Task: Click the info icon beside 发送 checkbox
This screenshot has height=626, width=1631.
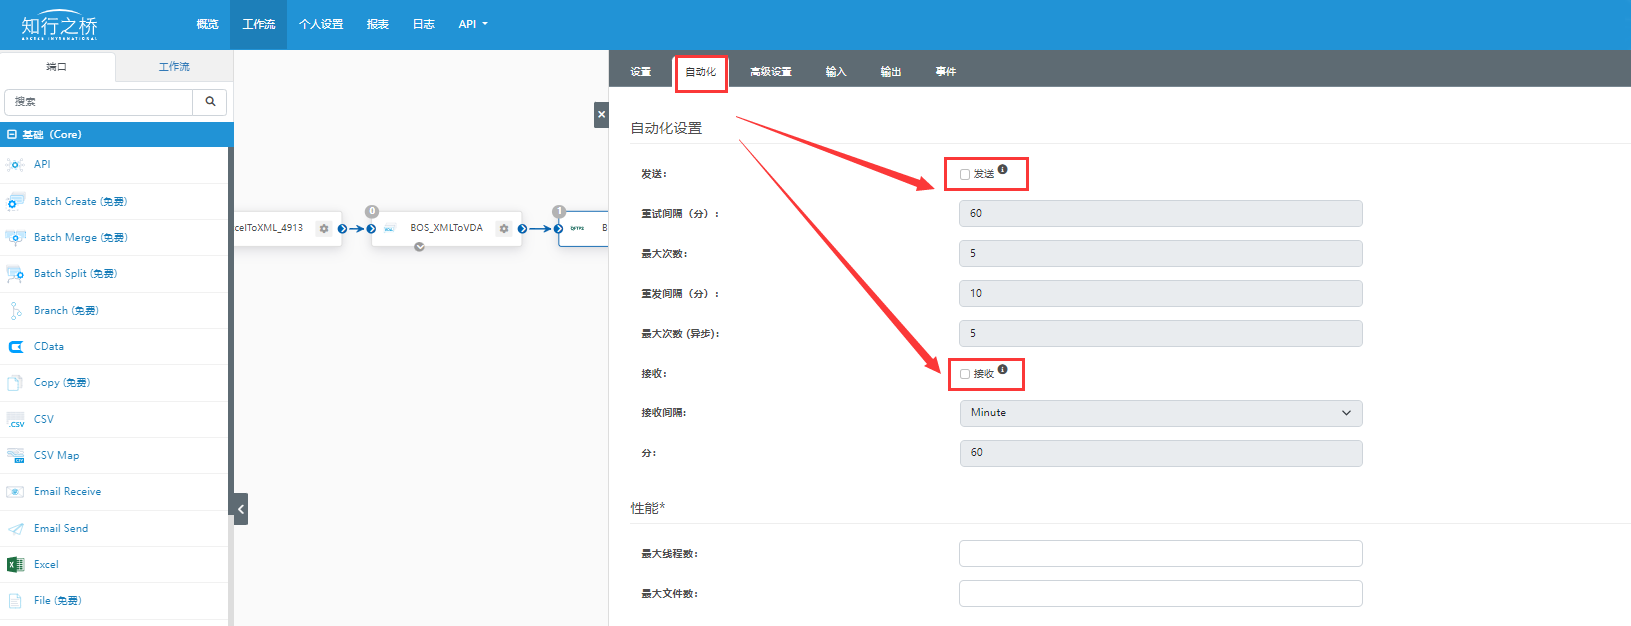Action: 1002,170
